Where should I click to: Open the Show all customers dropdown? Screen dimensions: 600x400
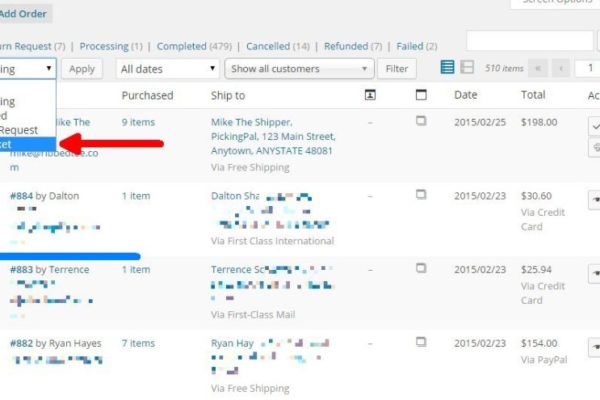300,69
